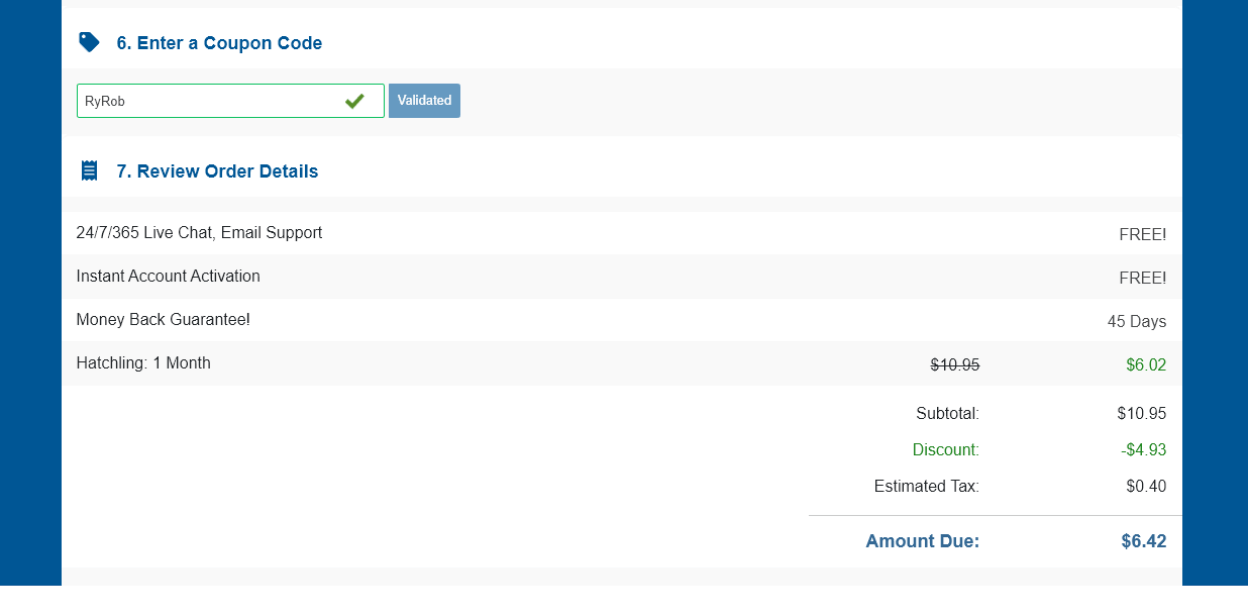1248x590 pixels.
Task: Select the Hatchling: 1 Month plan item
Action: tap(143, 363)
